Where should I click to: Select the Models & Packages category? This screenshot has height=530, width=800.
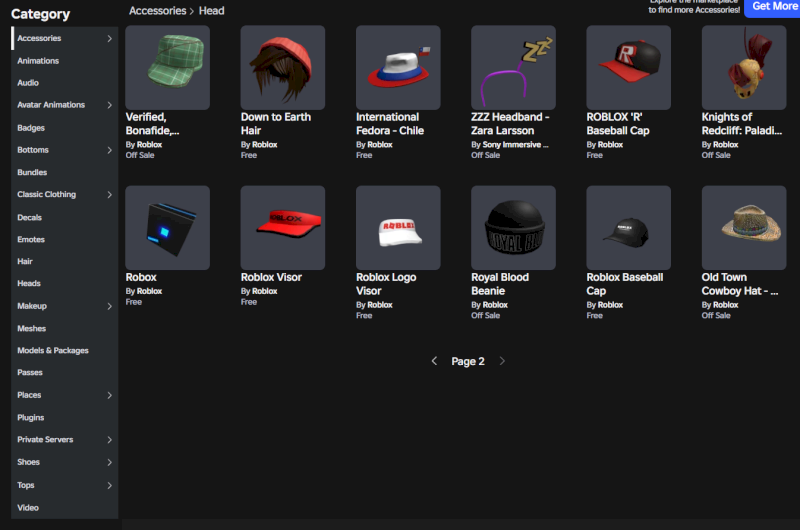click(x=53, y=350)
